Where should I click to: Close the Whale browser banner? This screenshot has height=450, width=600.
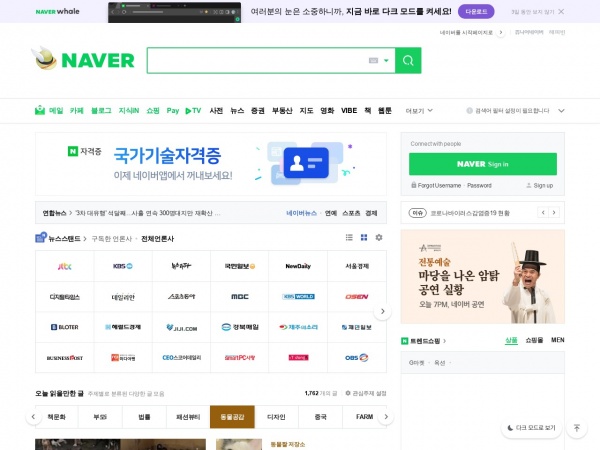coord(561,11)
